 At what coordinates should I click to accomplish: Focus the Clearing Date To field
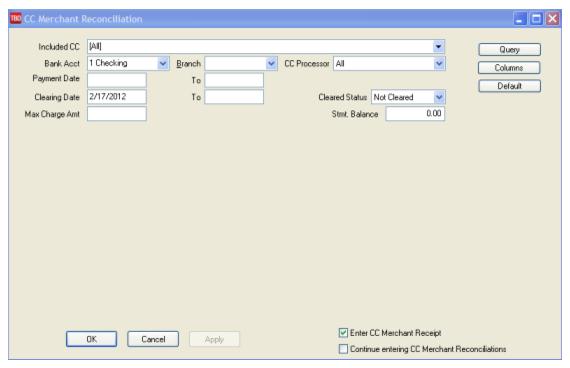[x=234, y=97]
